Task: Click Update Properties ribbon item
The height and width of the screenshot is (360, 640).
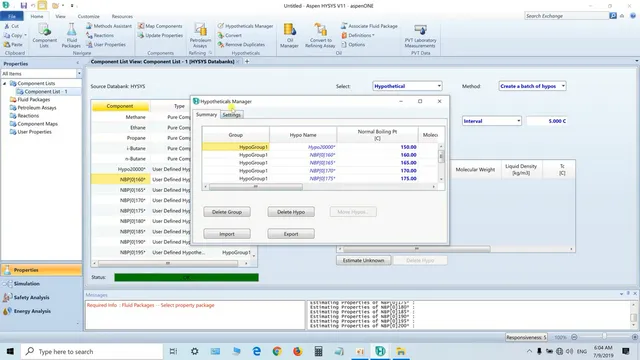Action: (160, 36)
